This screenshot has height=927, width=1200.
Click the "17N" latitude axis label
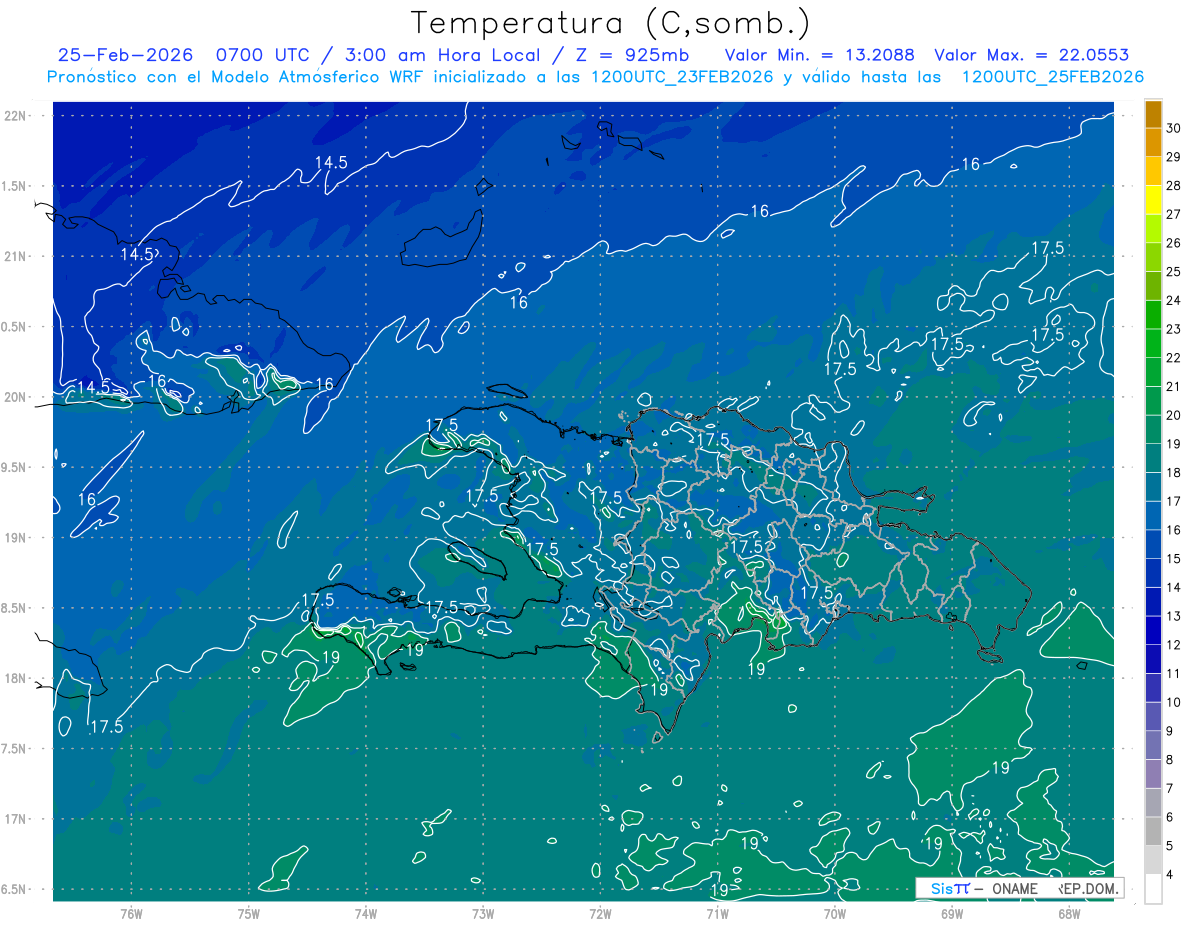16,819
